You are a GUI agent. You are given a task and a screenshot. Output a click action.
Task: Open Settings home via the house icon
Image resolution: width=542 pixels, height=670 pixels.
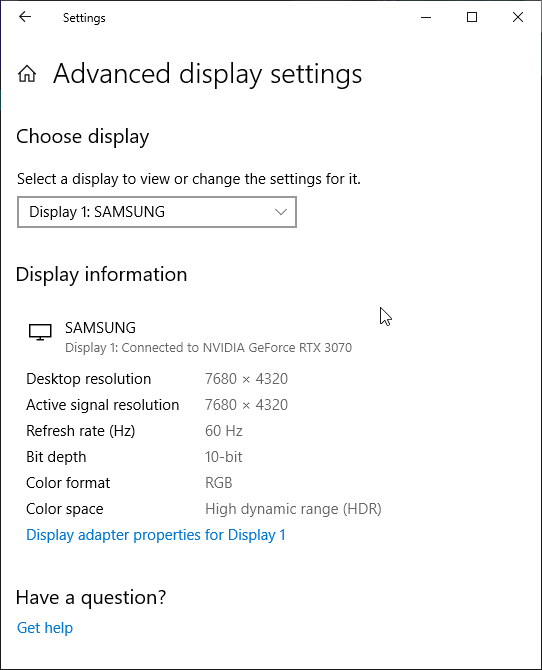pos(27,73)
